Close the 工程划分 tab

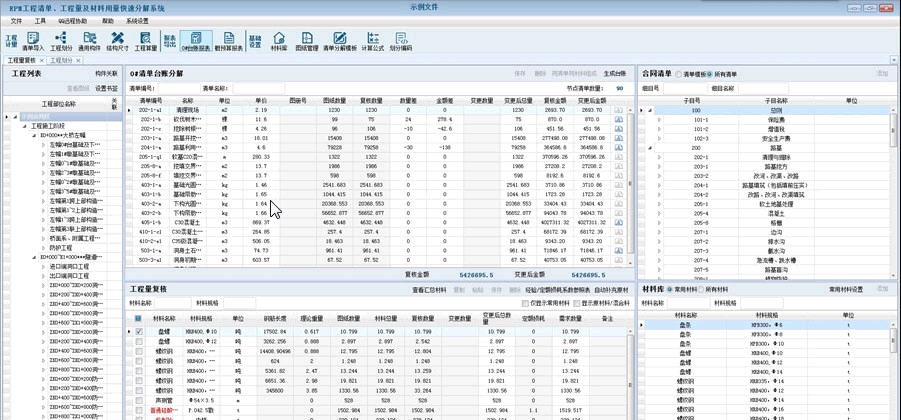pyautogui.click(x=78, y=60)
